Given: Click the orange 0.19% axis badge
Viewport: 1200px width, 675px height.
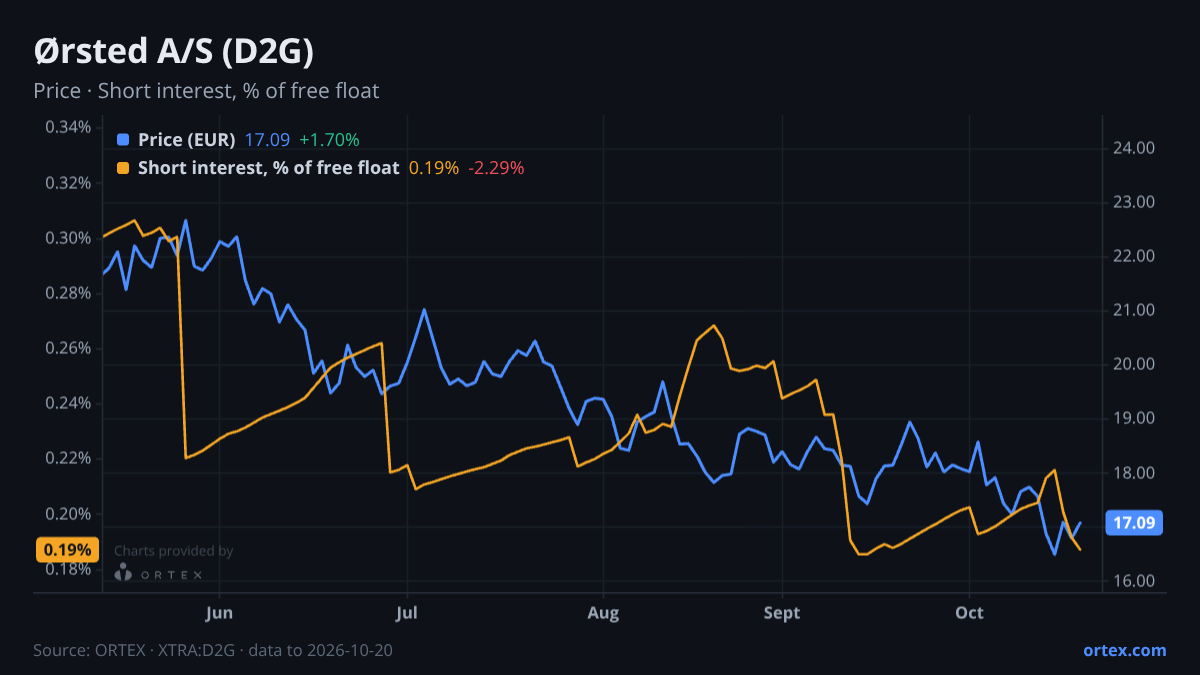Looking at the screenshot, I should tap(68, 550).
